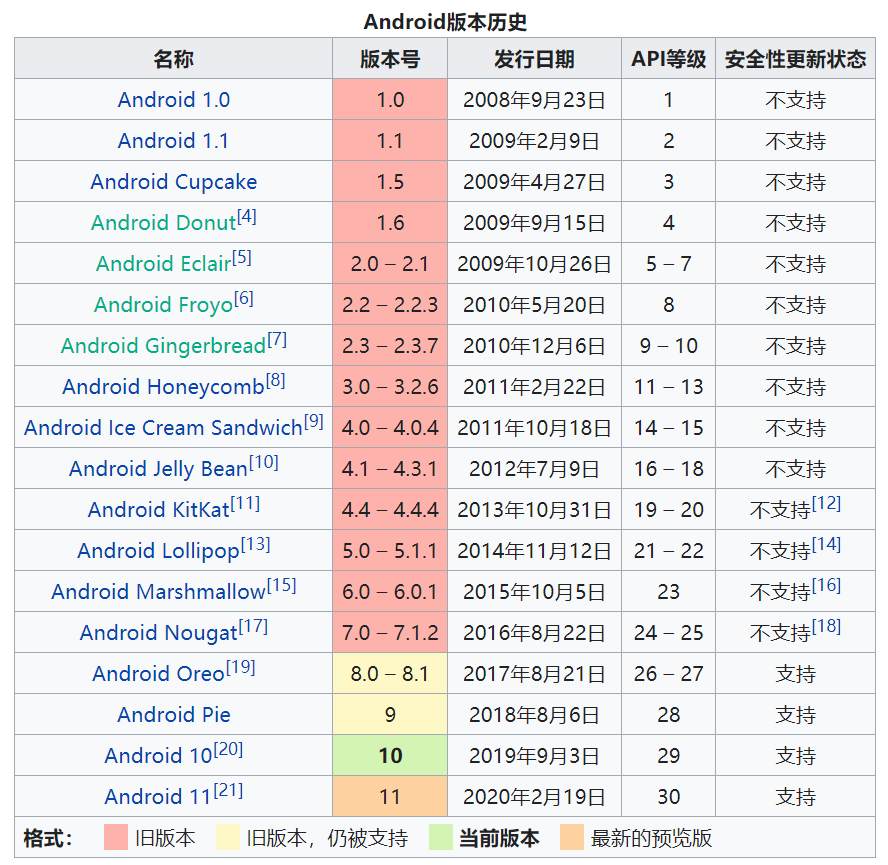Open the Android Nougat link
Image resolution: width=888 pixels, height=865 pixels.
click(x=159, y=633)
